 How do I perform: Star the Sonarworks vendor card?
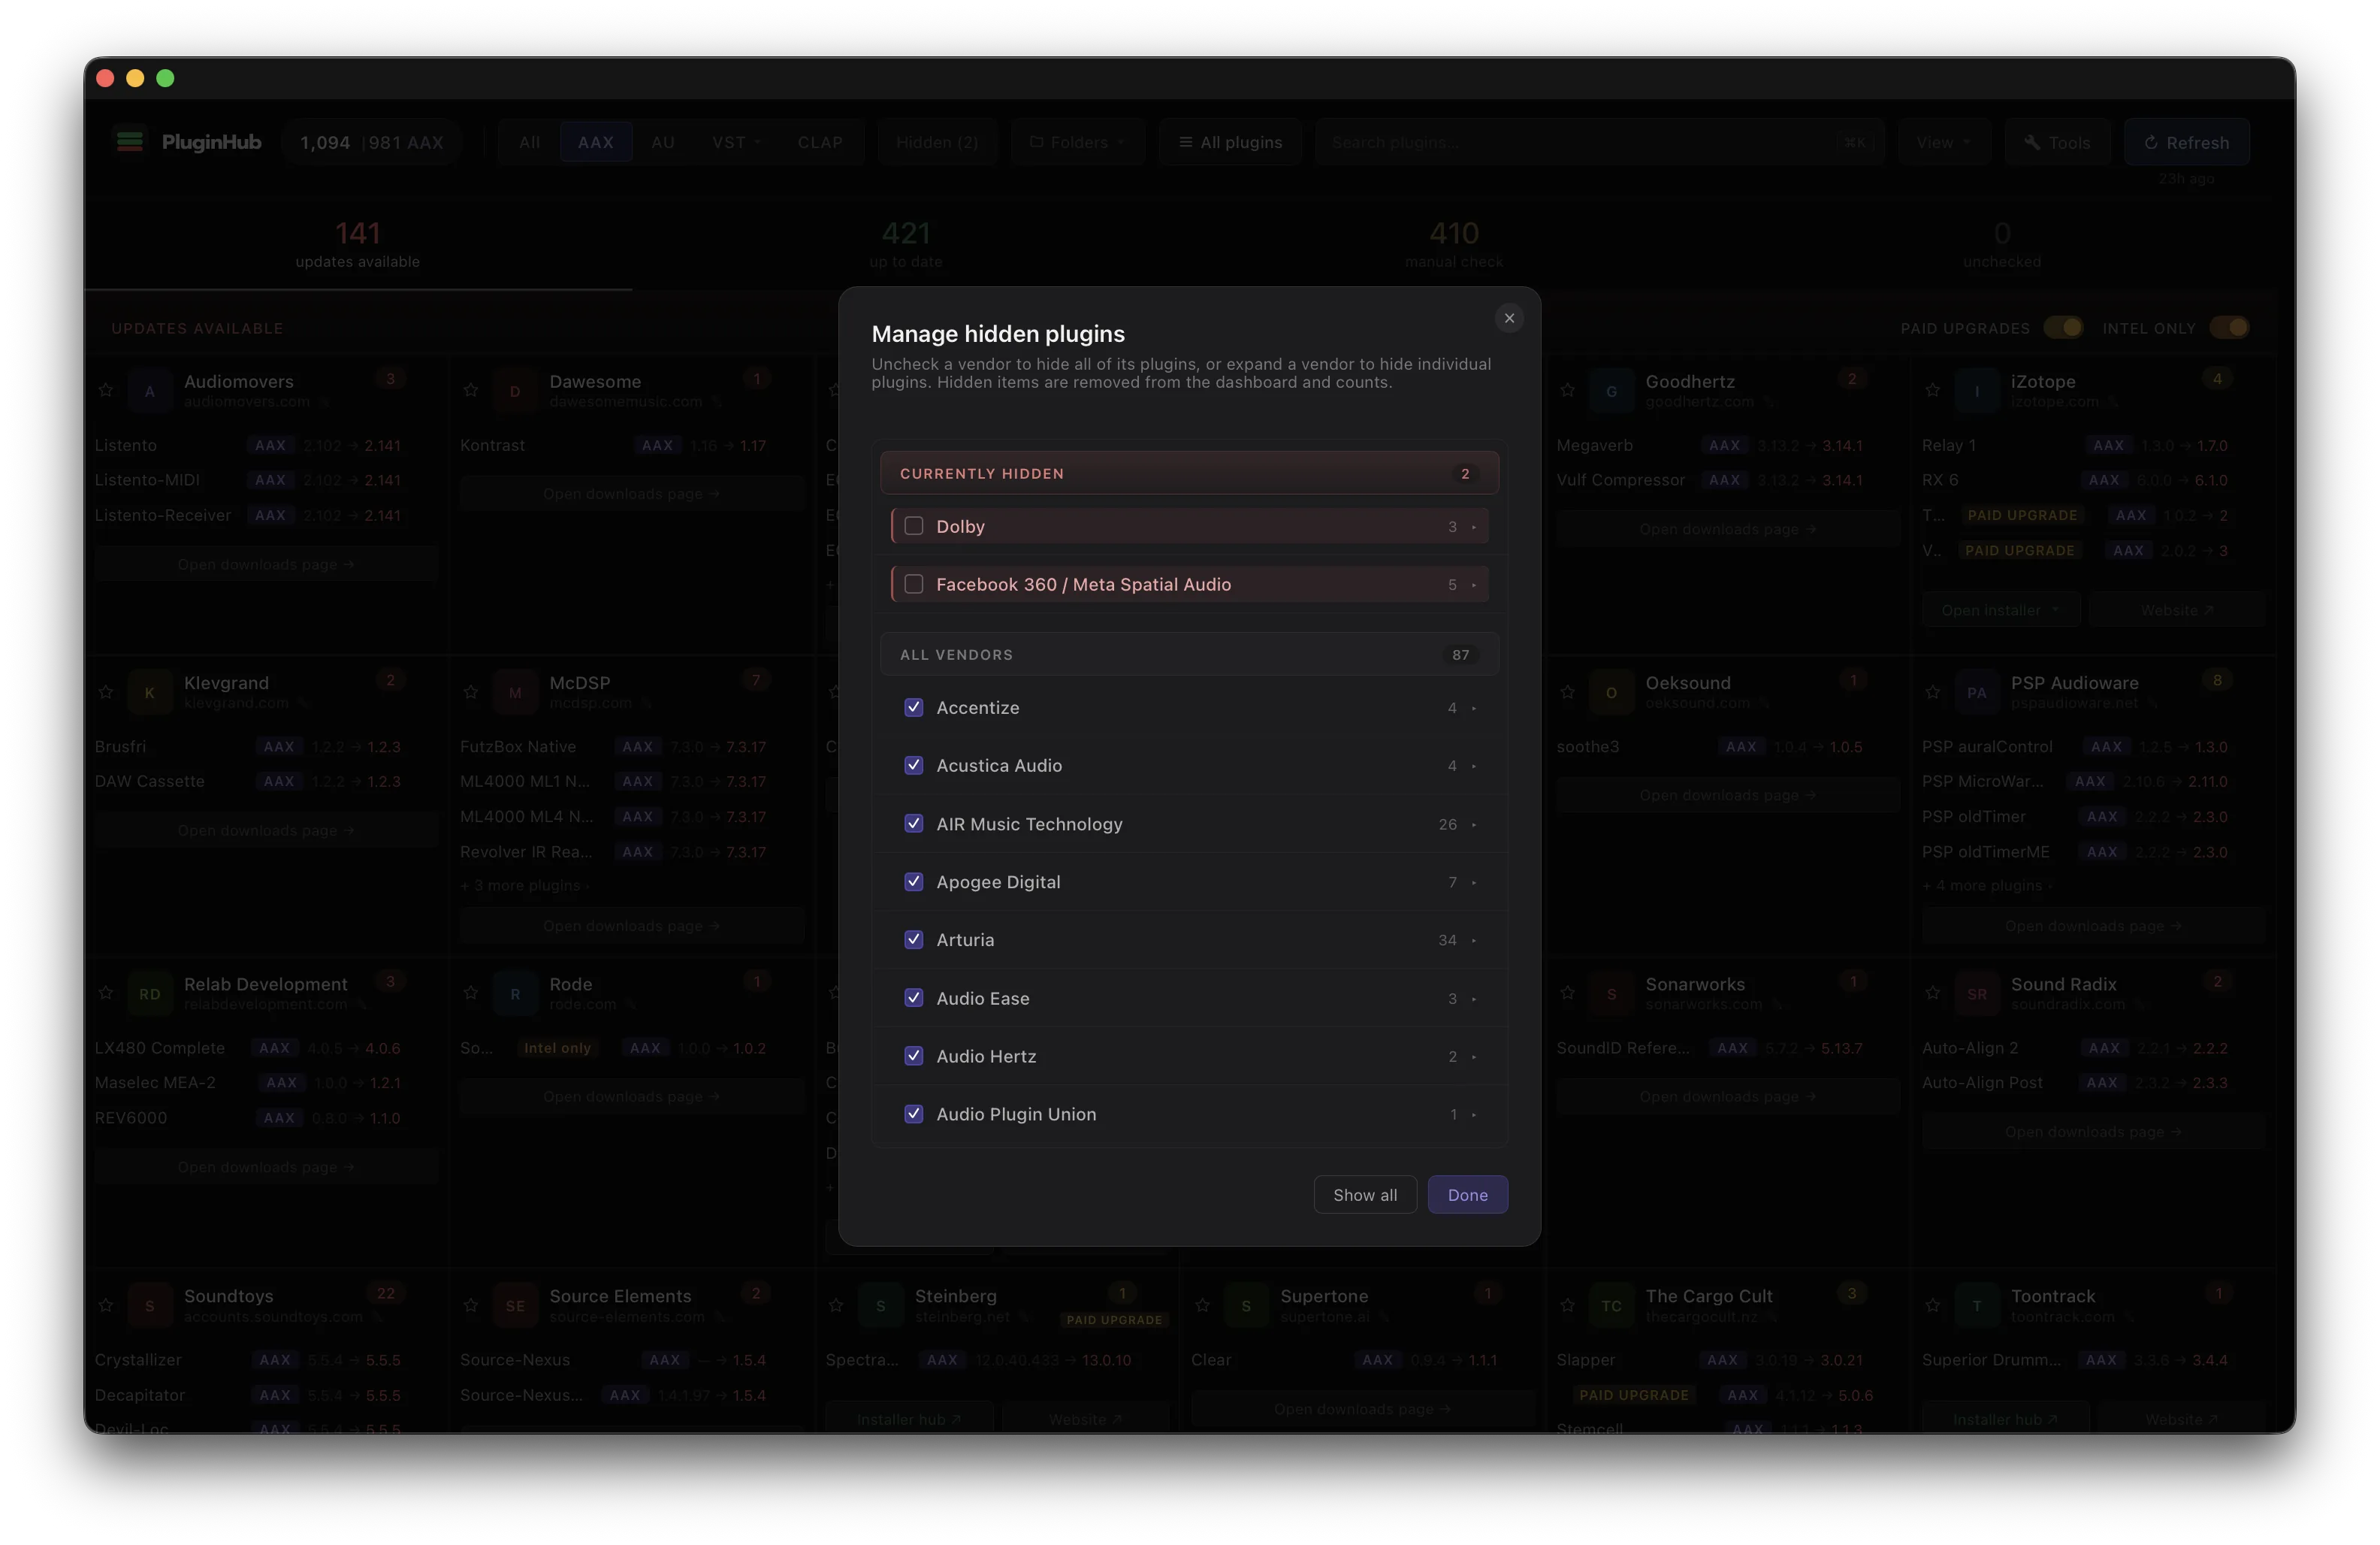[1567, 993]
